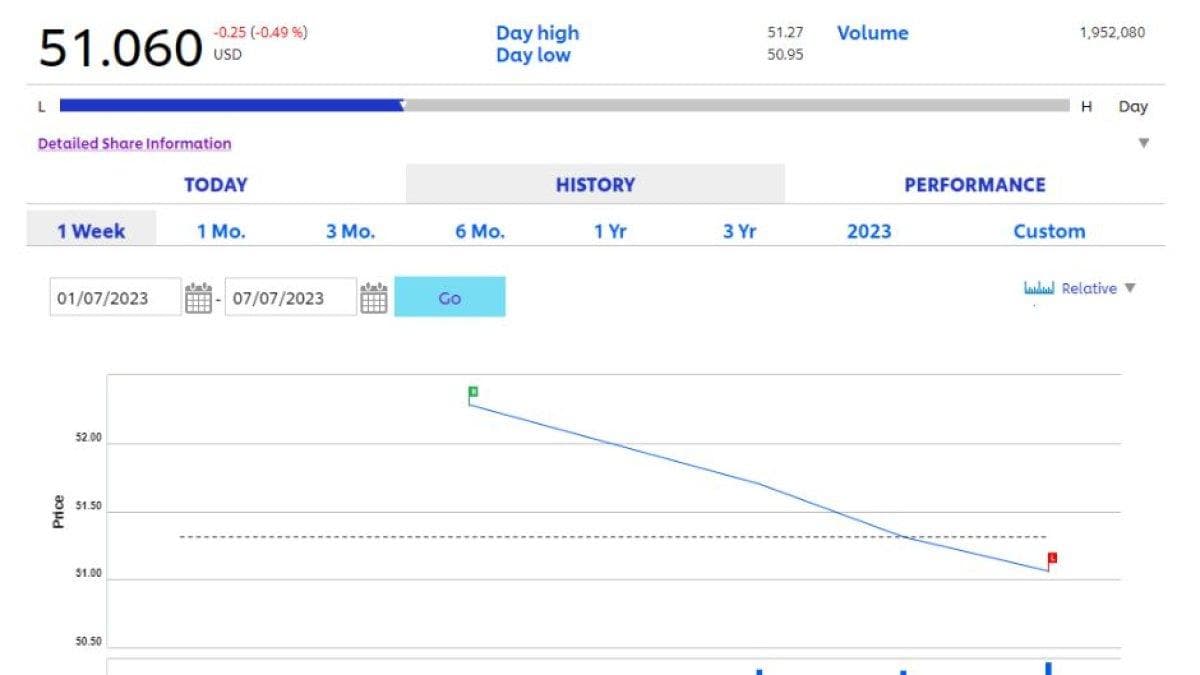The width and height of the screenshot is (1200, 675).
Task: Click the day high value 51.27
Action: pyautogui.click(x=785, y=32)
